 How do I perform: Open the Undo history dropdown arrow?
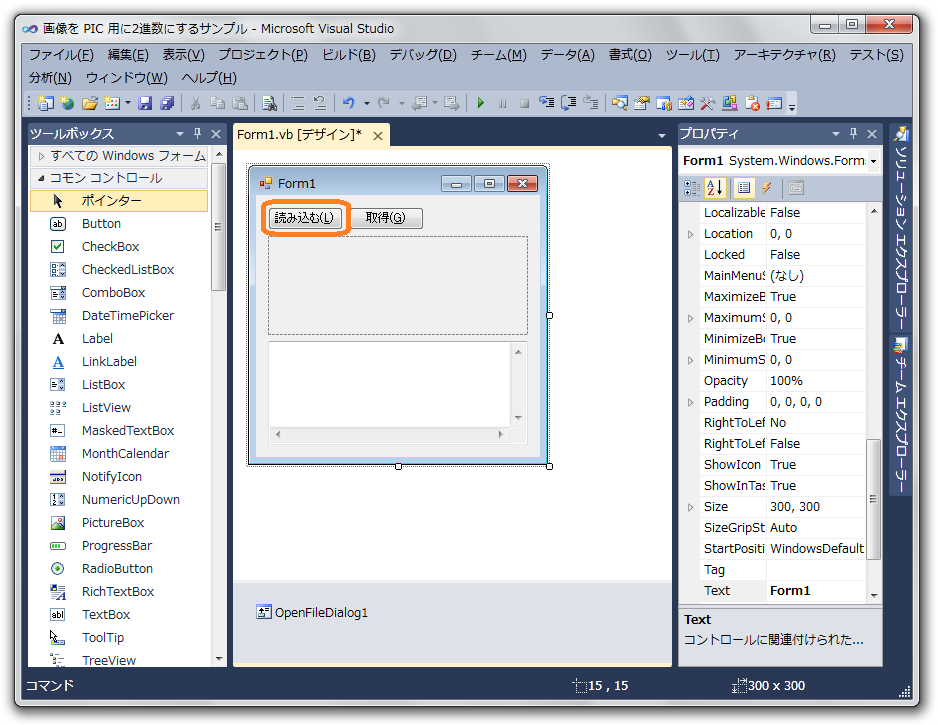click(367, 103)
